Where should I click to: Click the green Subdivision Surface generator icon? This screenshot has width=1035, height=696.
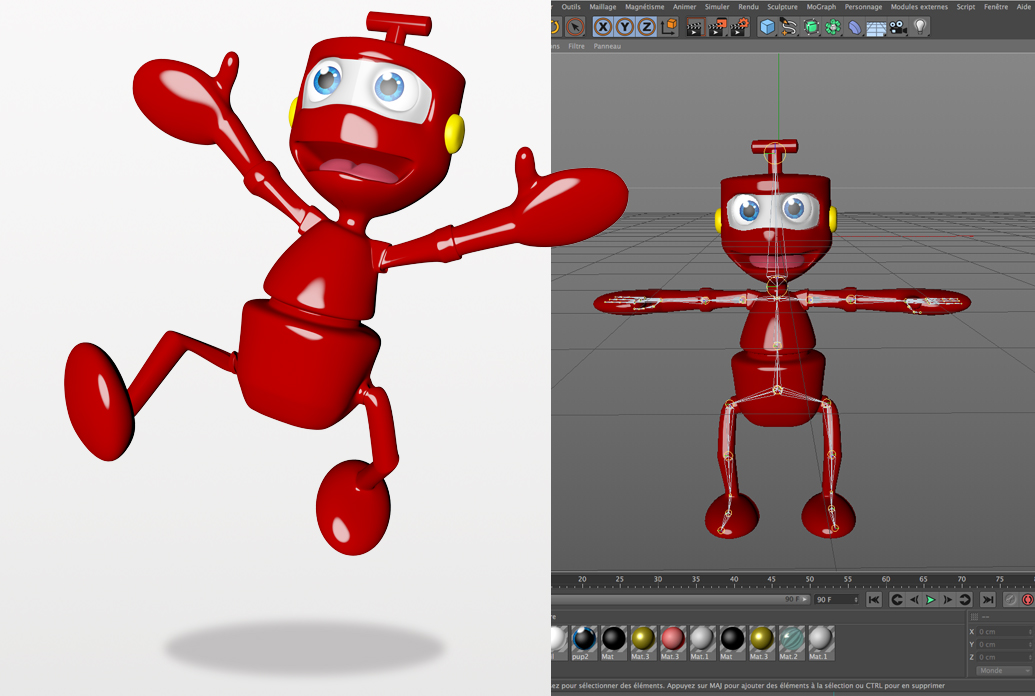pyautogui.click(x=811, y=27)
